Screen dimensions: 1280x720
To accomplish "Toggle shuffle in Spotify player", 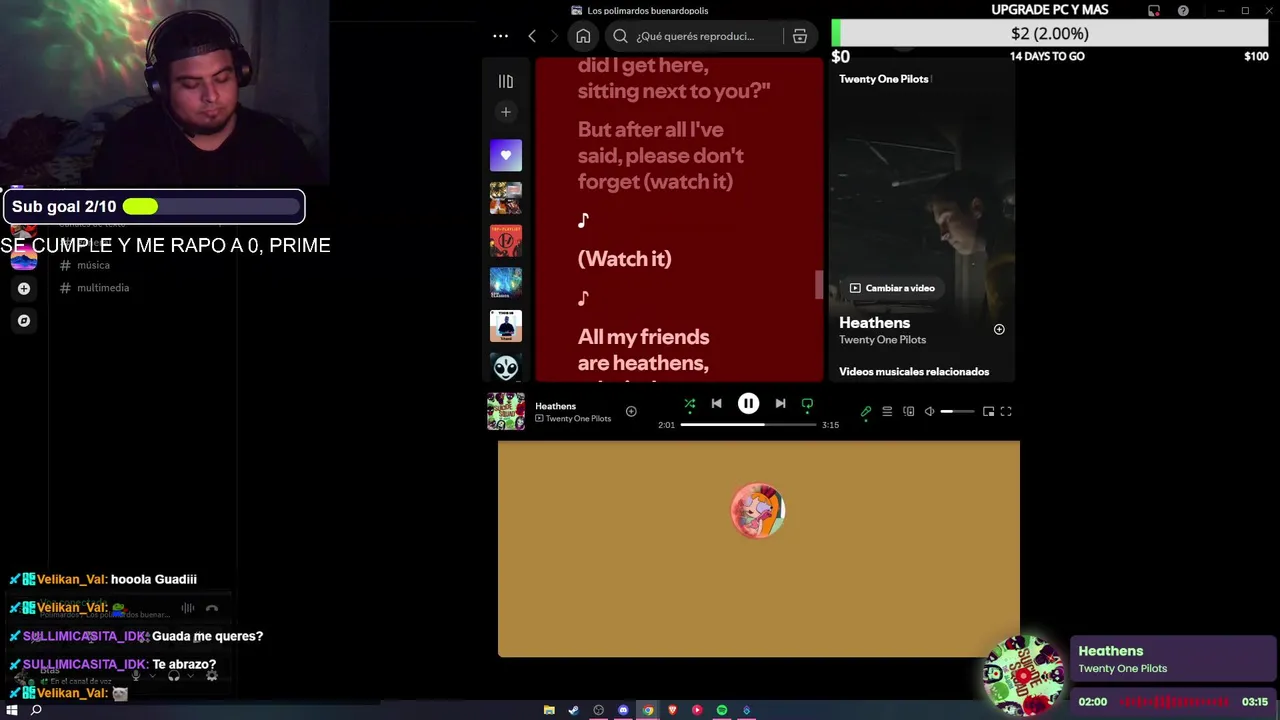I will pyautogui.click(x=689, y=404).
